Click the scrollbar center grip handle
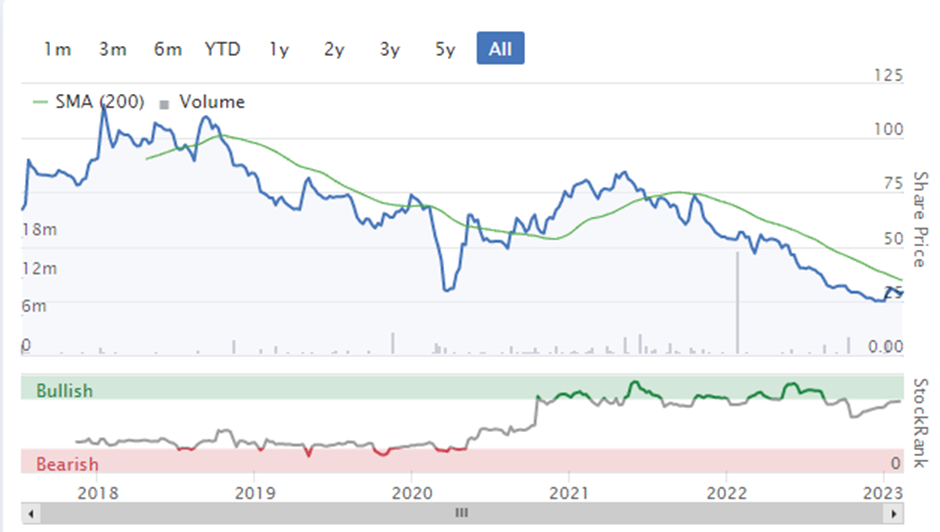Image resolution: width=940 pixels, height=532 pixels. tap(462, 513)
